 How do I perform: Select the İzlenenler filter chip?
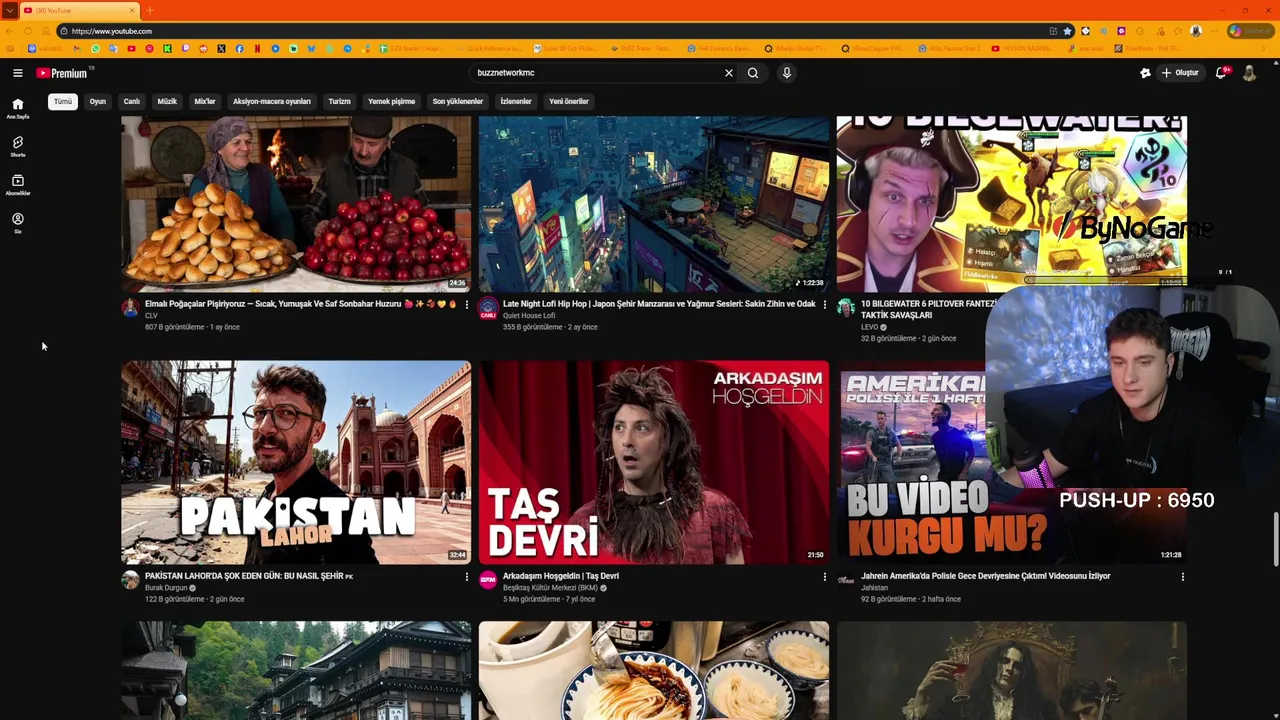pos(516,101)
